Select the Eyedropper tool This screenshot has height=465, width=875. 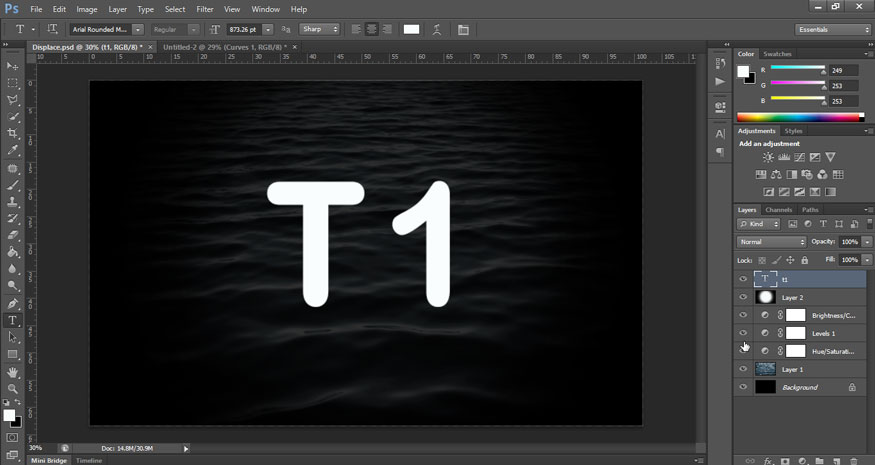[13, 150]
